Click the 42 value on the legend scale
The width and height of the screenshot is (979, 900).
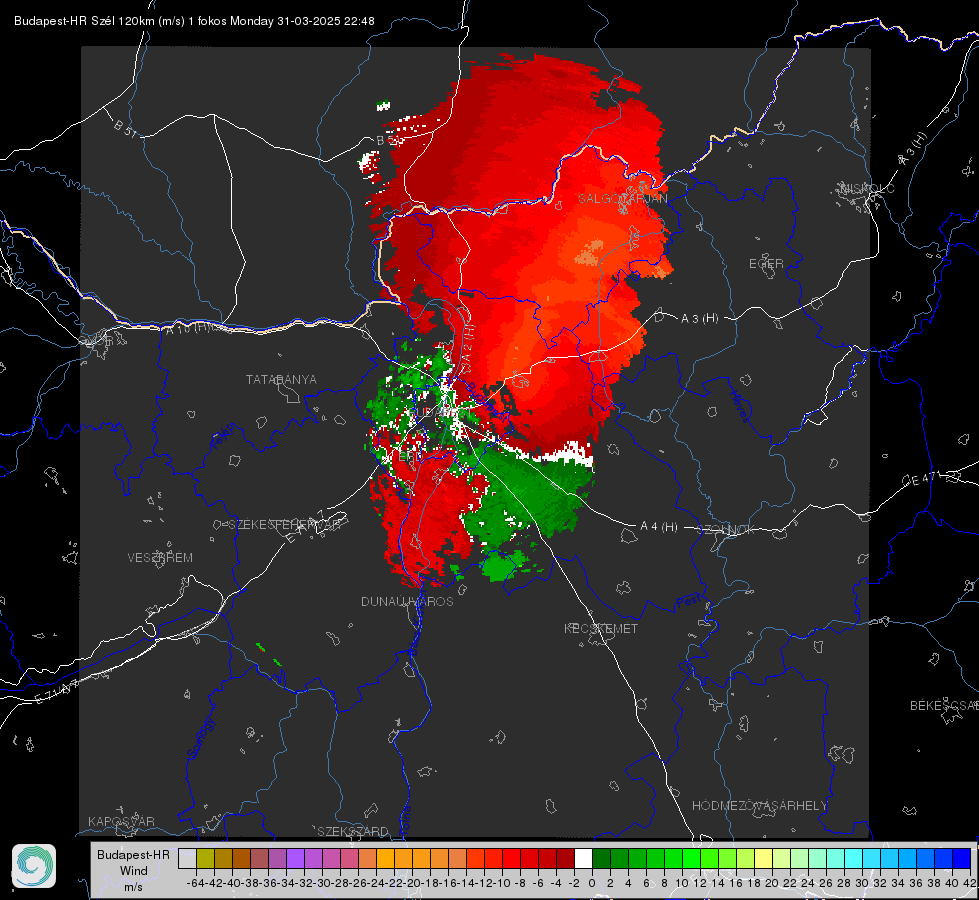(969, 883)
